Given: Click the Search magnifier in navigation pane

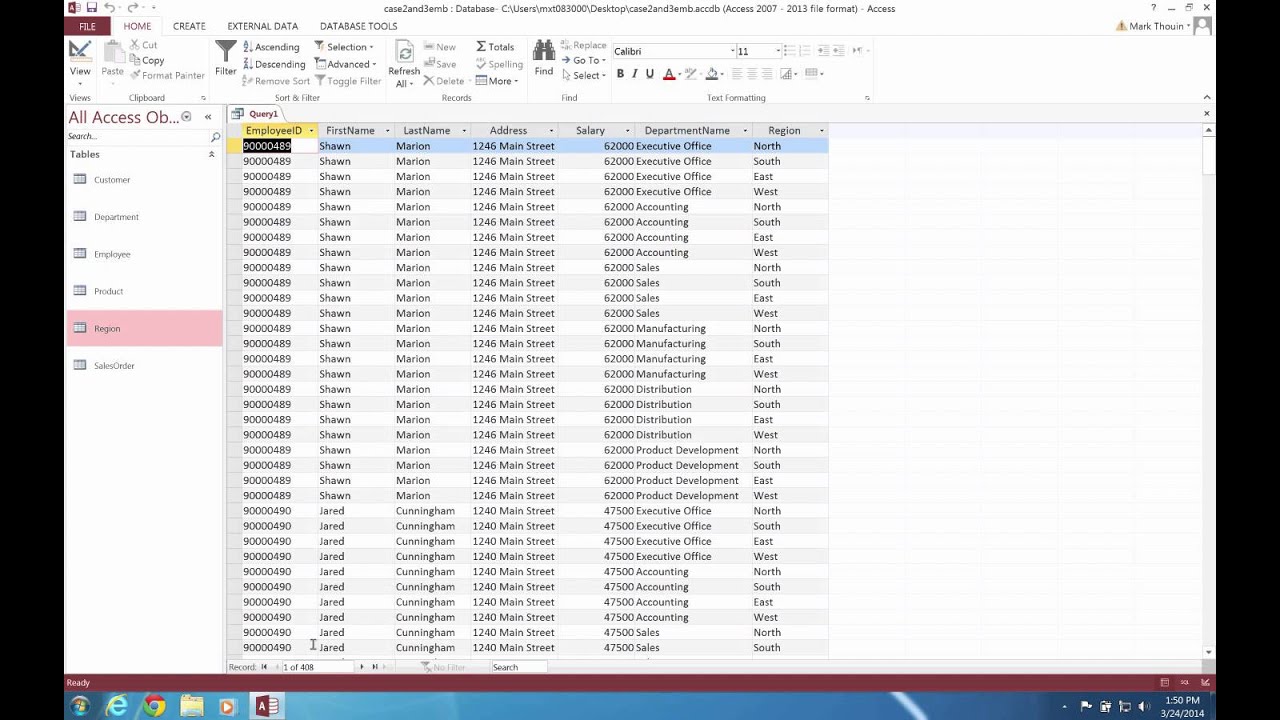Looking at the screenshot, I should click(x=215, y=136).
